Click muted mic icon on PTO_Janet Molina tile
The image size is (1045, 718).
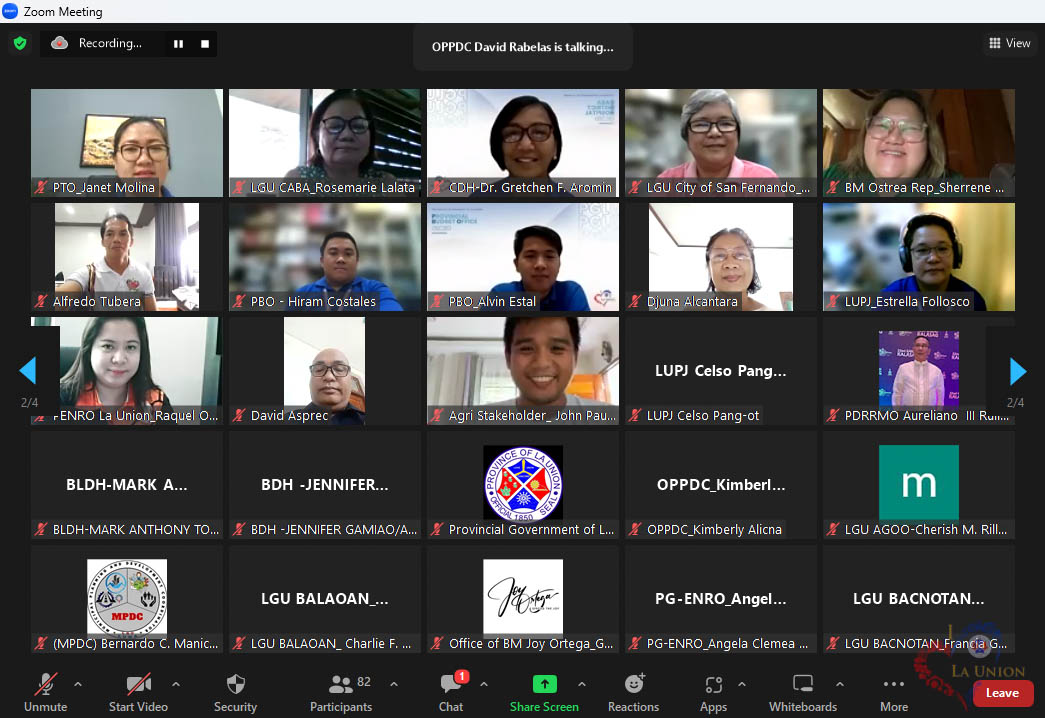click(x=41, y=187)
